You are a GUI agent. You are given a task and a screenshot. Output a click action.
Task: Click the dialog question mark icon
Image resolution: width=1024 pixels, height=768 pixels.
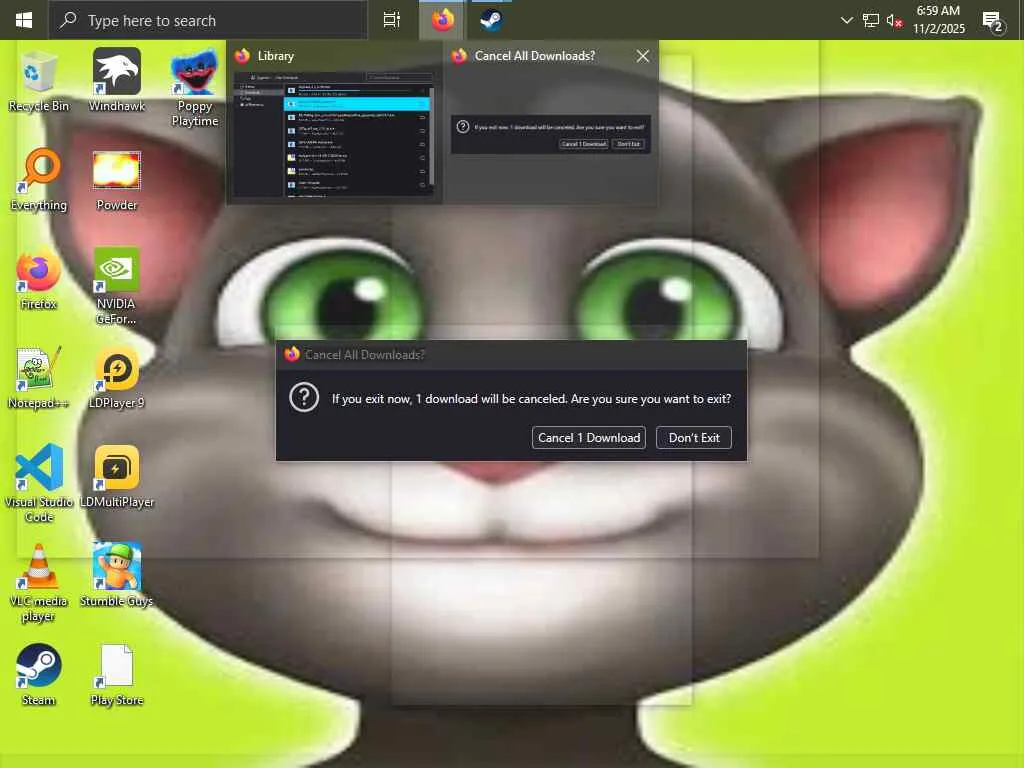point(304,398)
